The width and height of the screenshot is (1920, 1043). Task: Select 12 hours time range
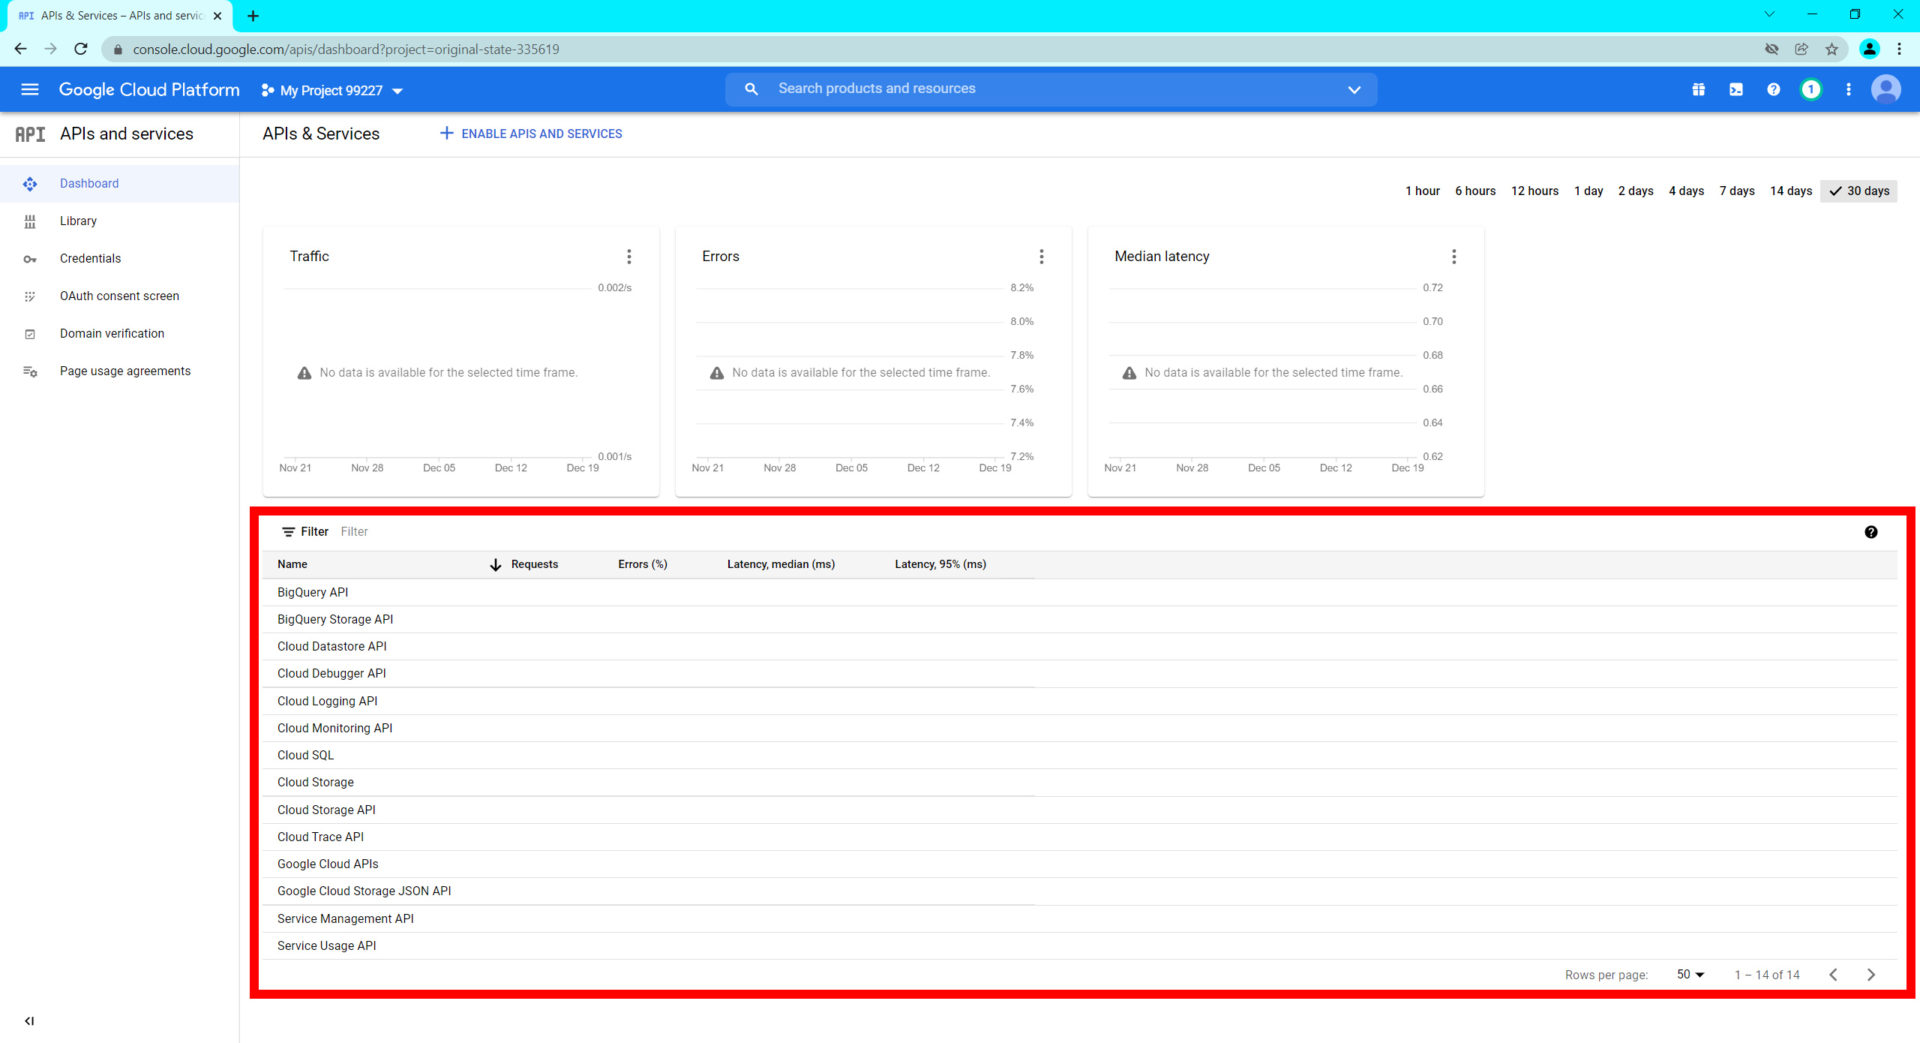click(x=1534, y=191)
